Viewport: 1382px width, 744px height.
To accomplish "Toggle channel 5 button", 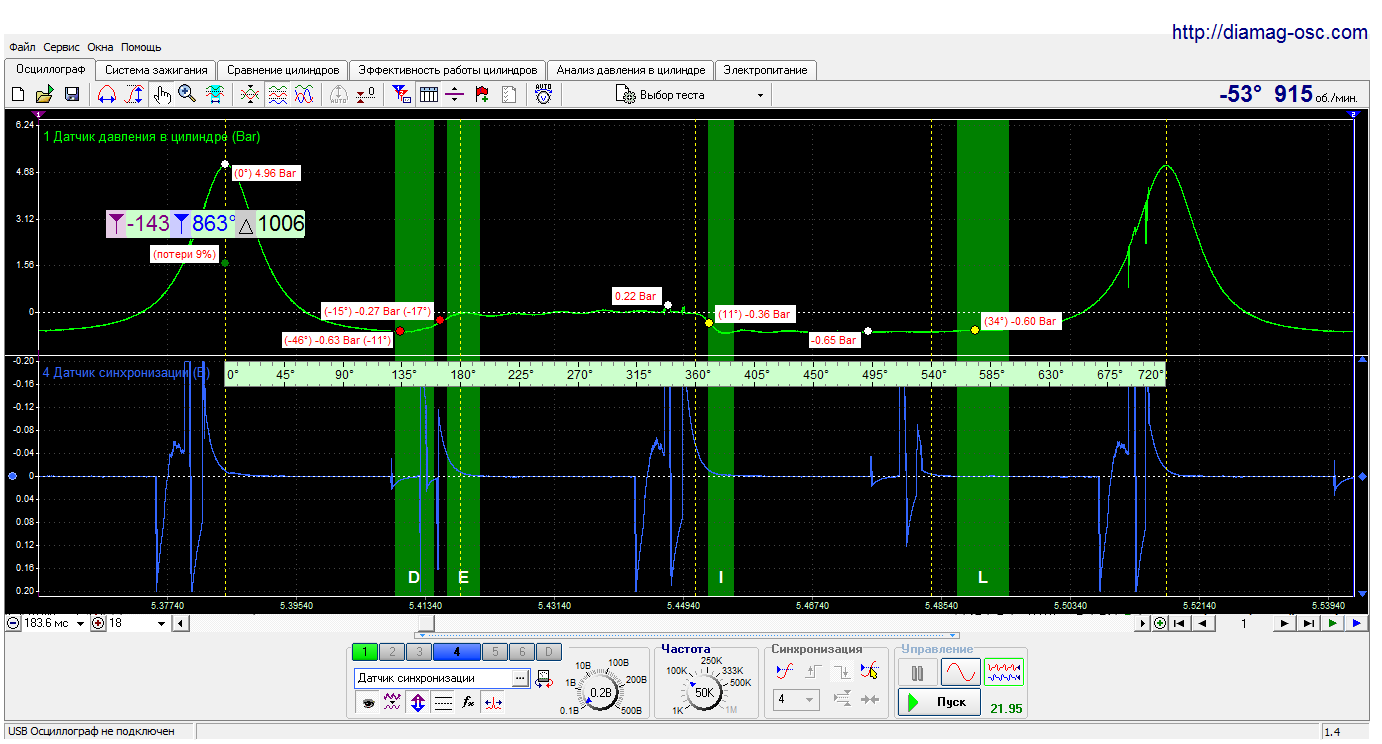I will 494,652.
